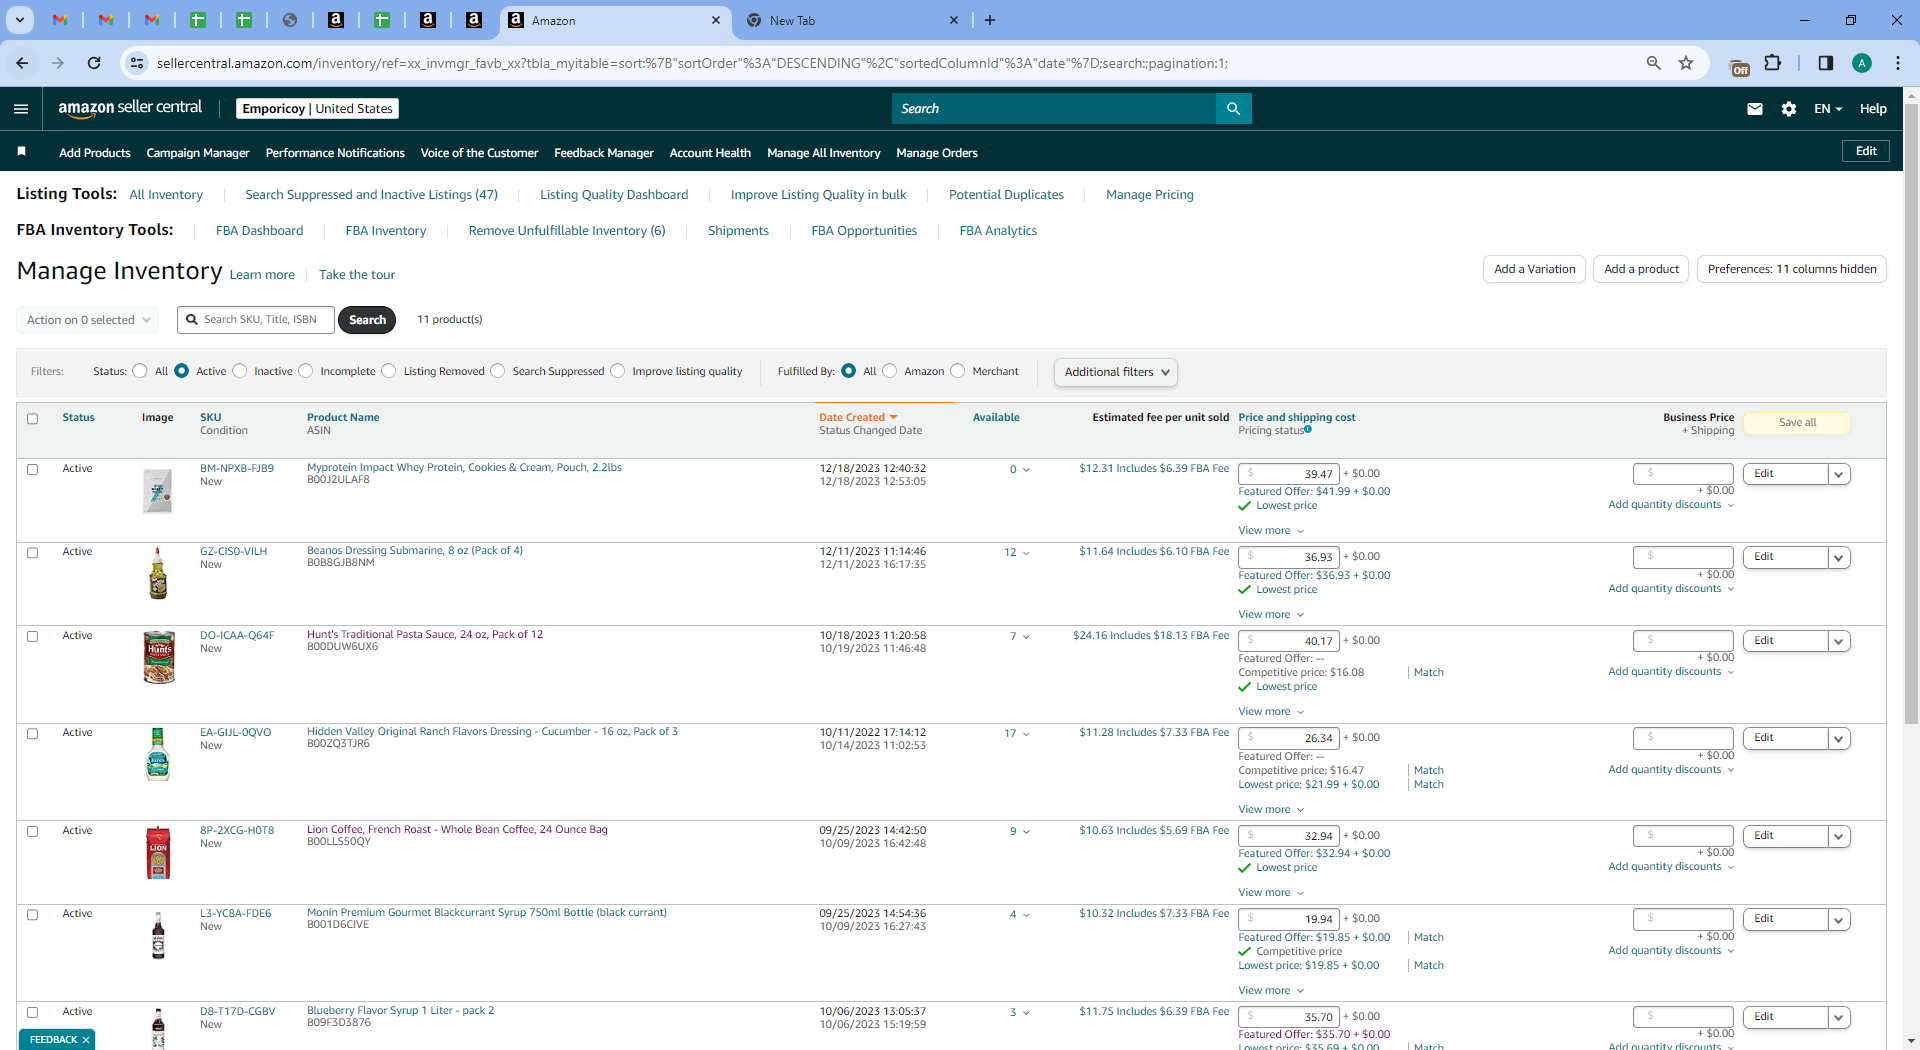Screen dimensions: 1920x1050
Task: Open the settings gear icon
Action: [1788, 109]
